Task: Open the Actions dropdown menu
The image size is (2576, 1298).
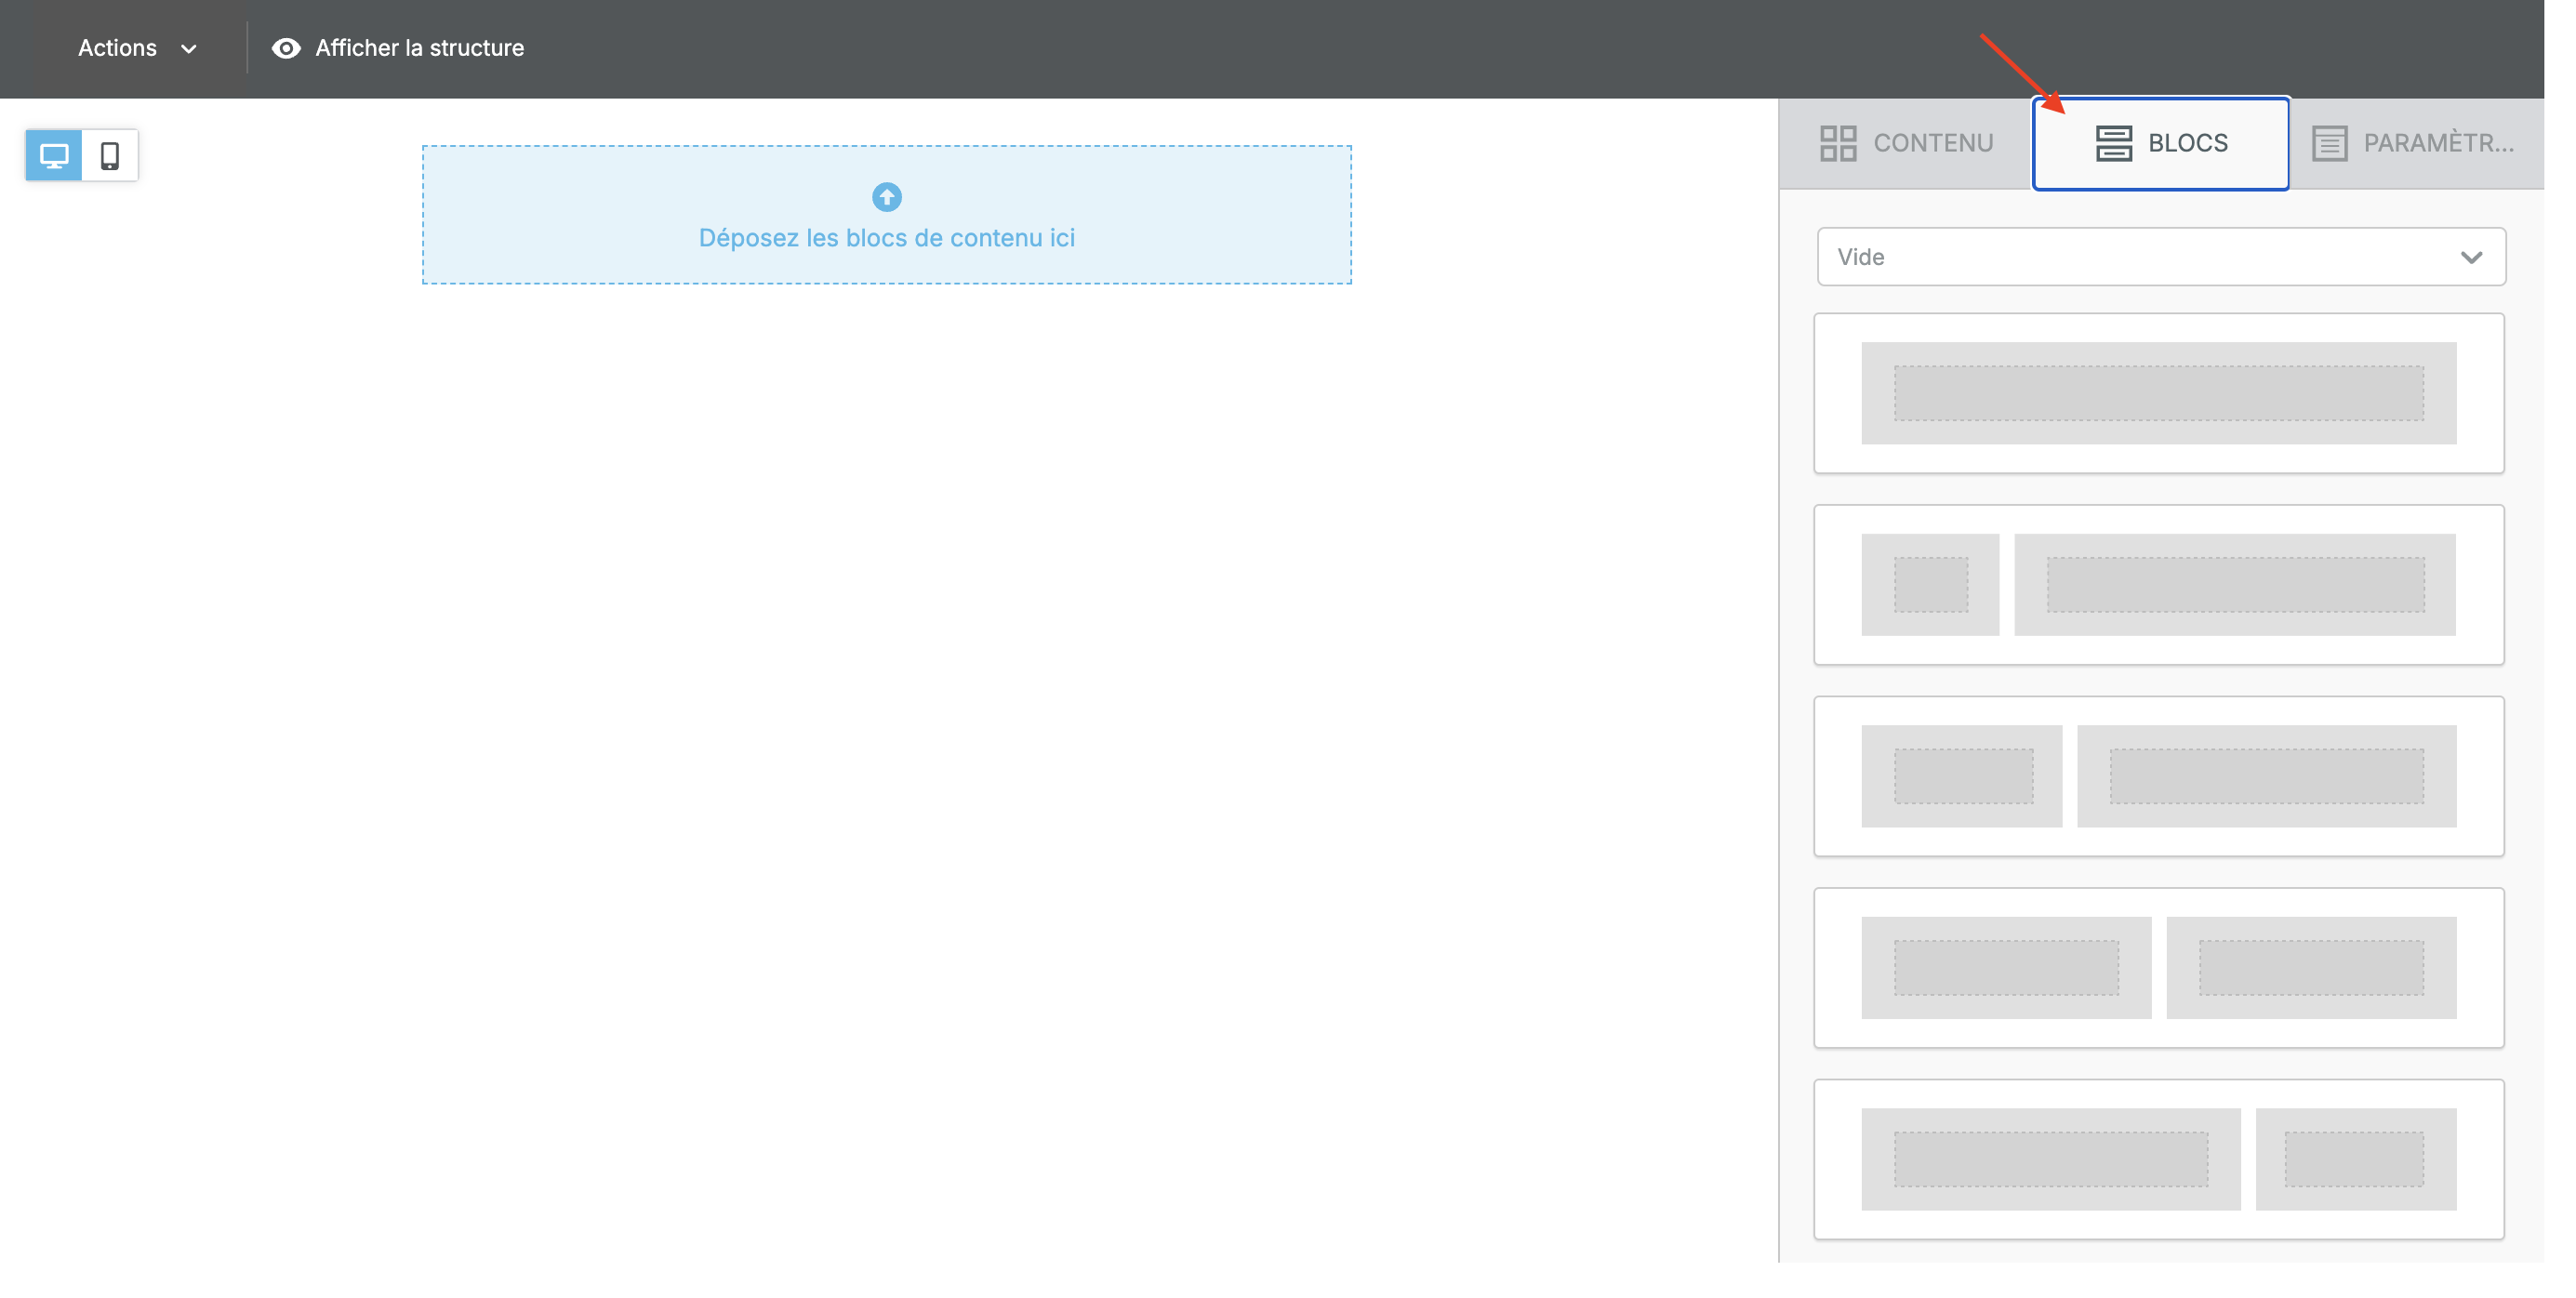Action: 137,48
